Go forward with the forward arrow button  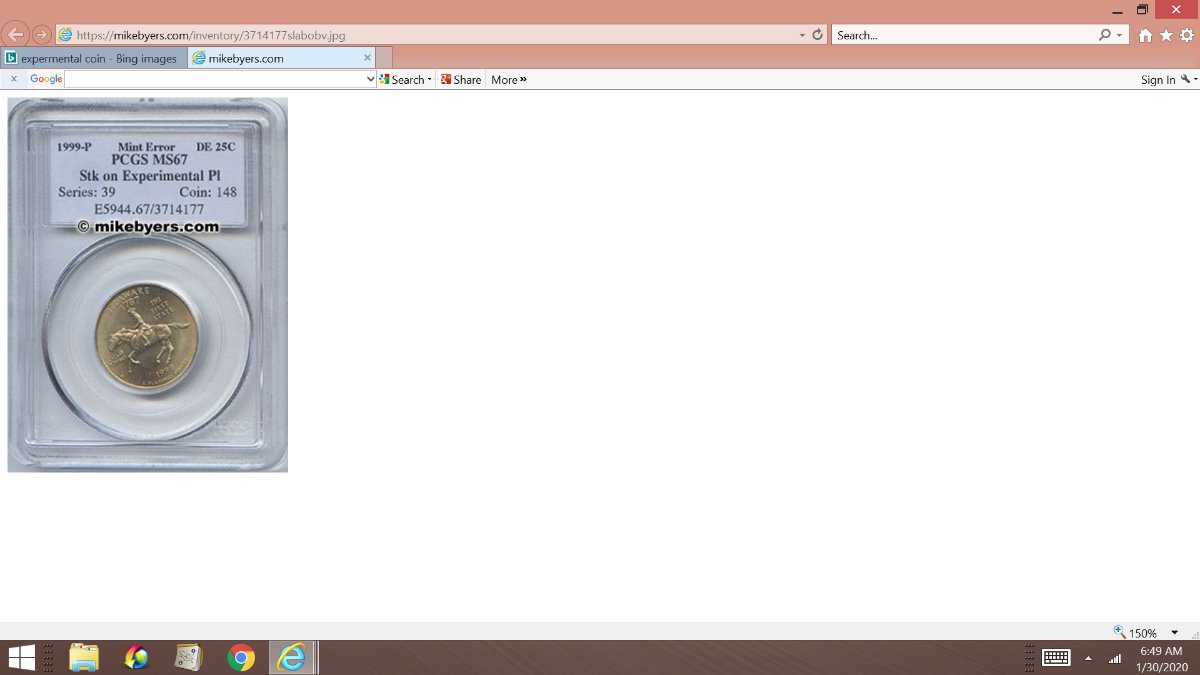click(x=41, y=34)
